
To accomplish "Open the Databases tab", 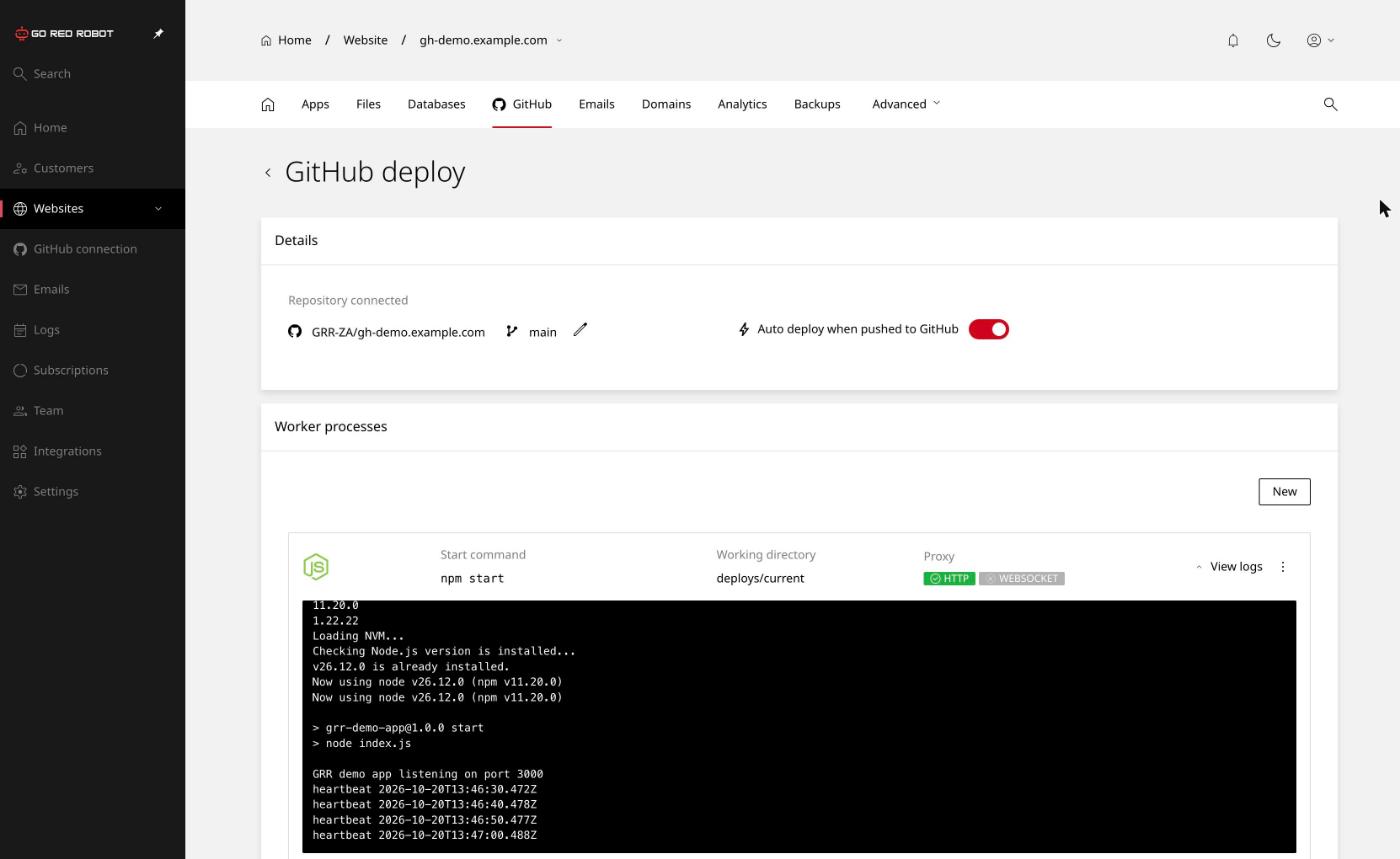I will point(436,104).
